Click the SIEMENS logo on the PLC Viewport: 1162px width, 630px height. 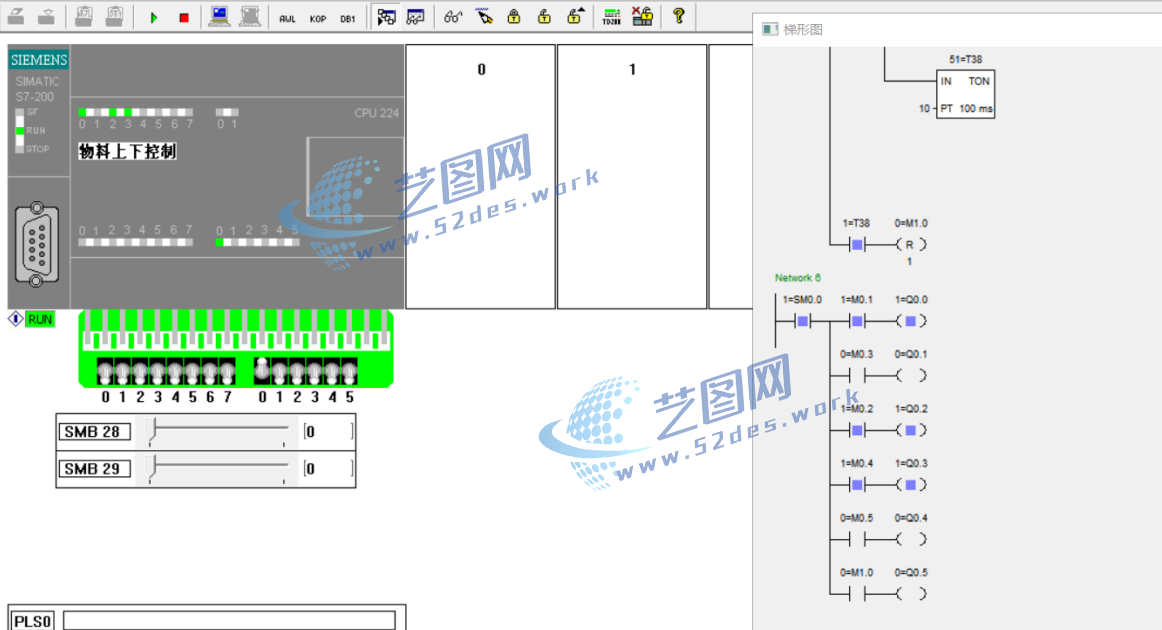pyautogui.click(x=39, y=60)
